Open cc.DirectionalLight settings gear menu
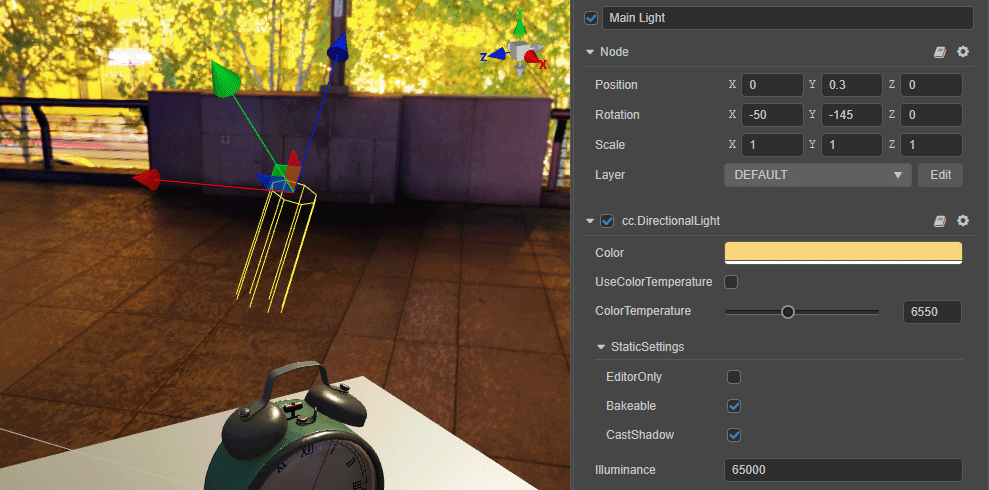This screenshot has width=989, height=490. 963,221
